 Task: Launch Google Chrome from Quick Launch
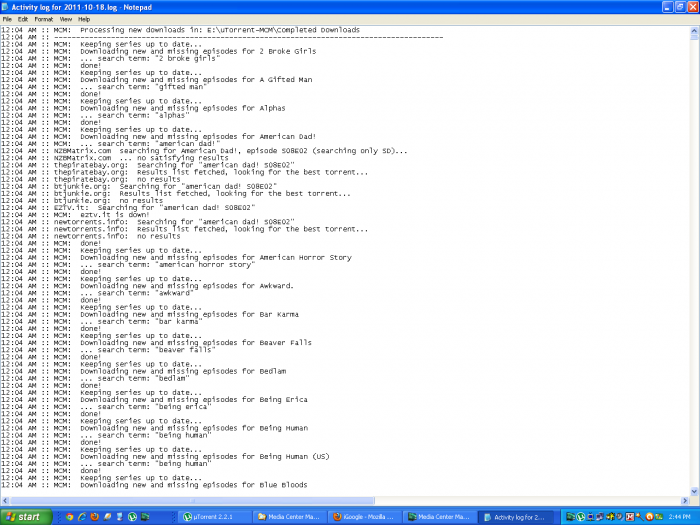click(x=70, y=517)
